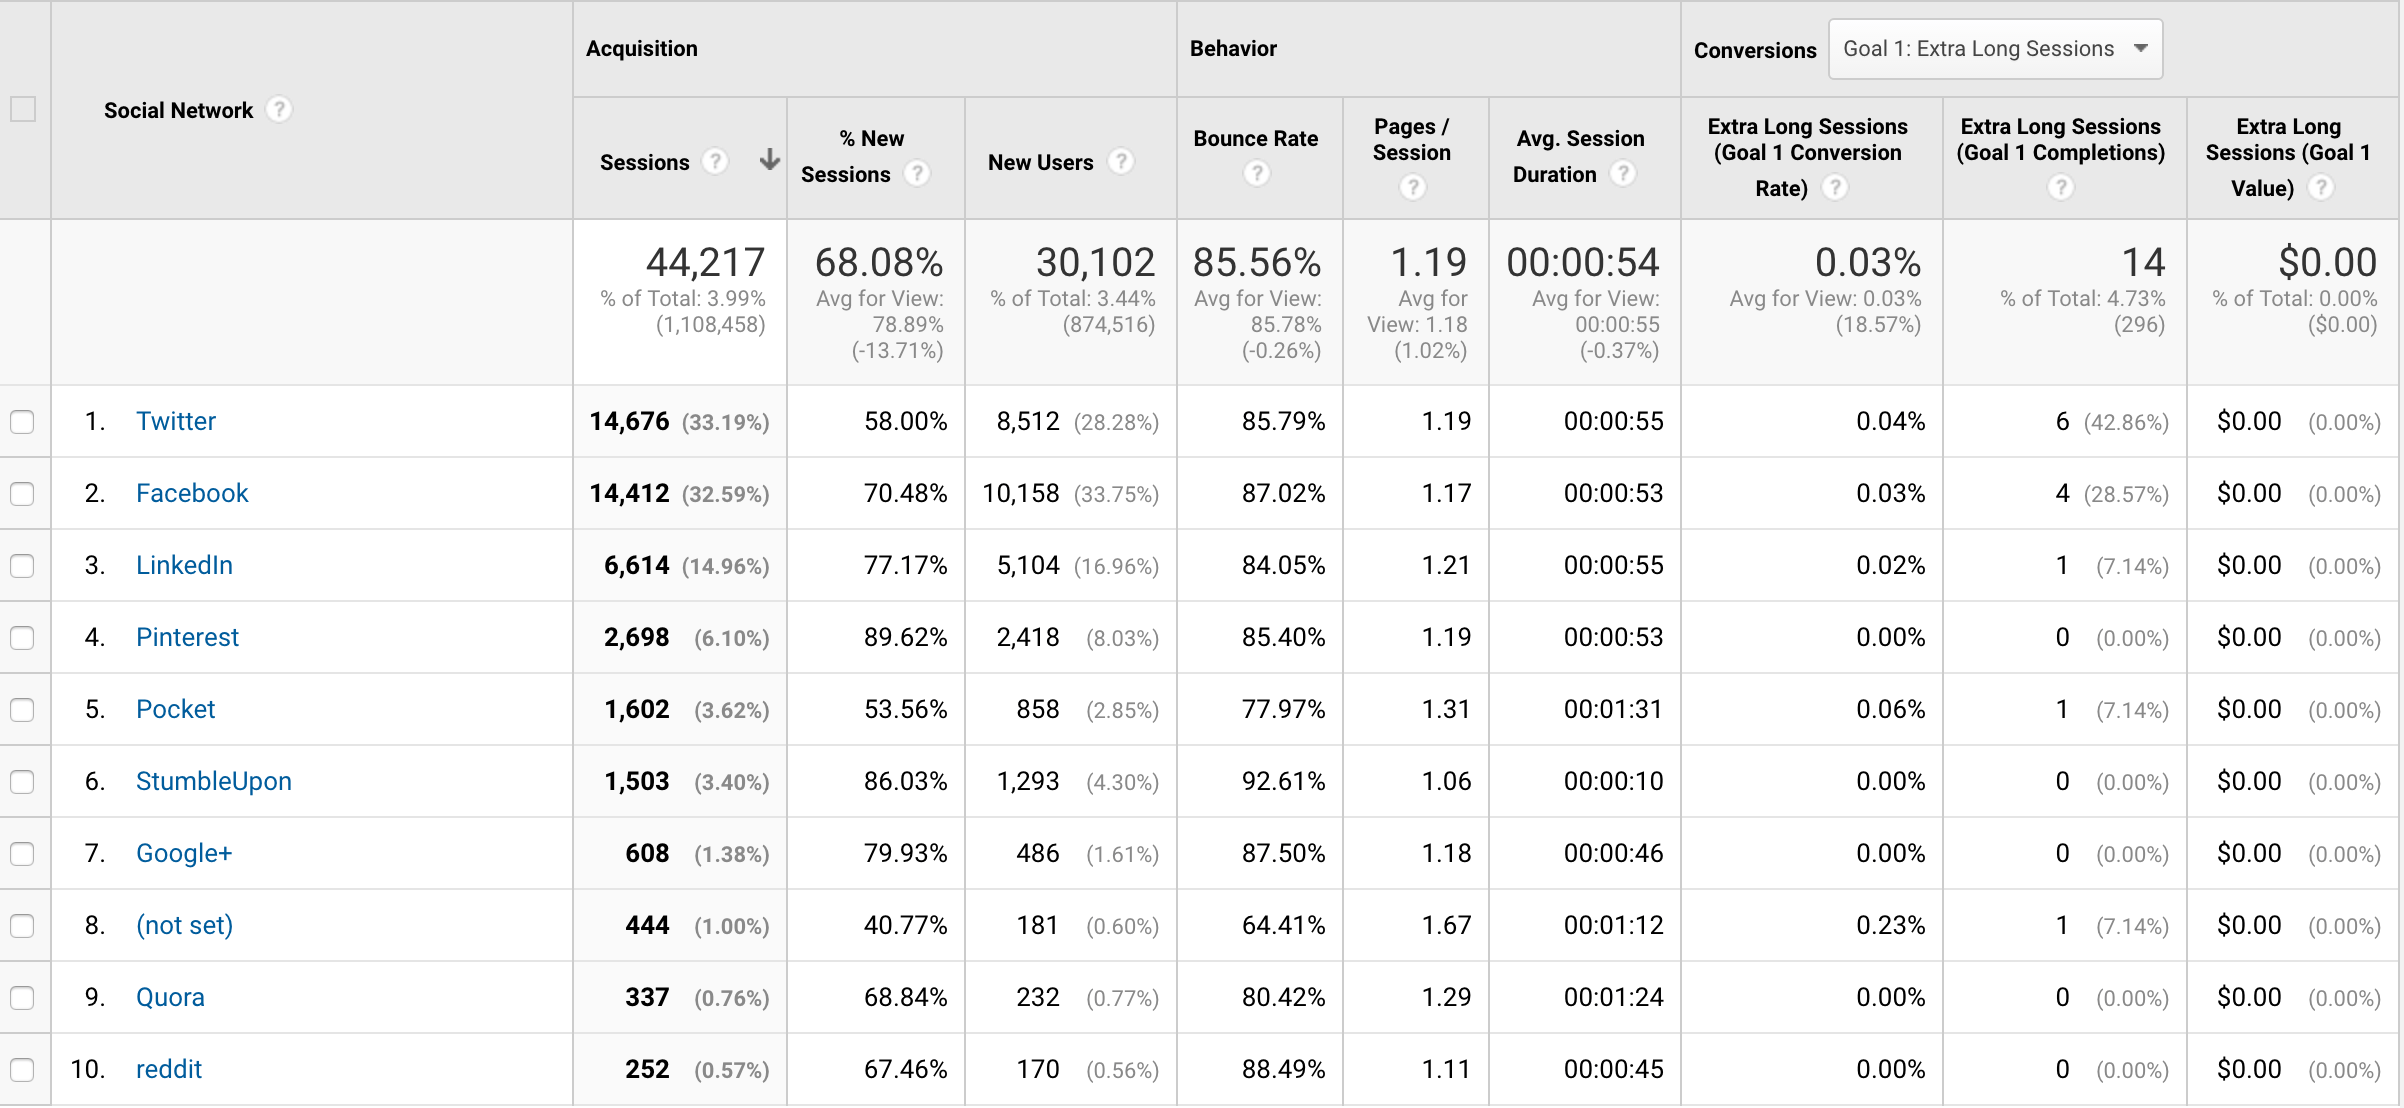Sort the table by Bounce Rate header
This screenshot has width=2404, height=1108.
tap(1255, 139)
